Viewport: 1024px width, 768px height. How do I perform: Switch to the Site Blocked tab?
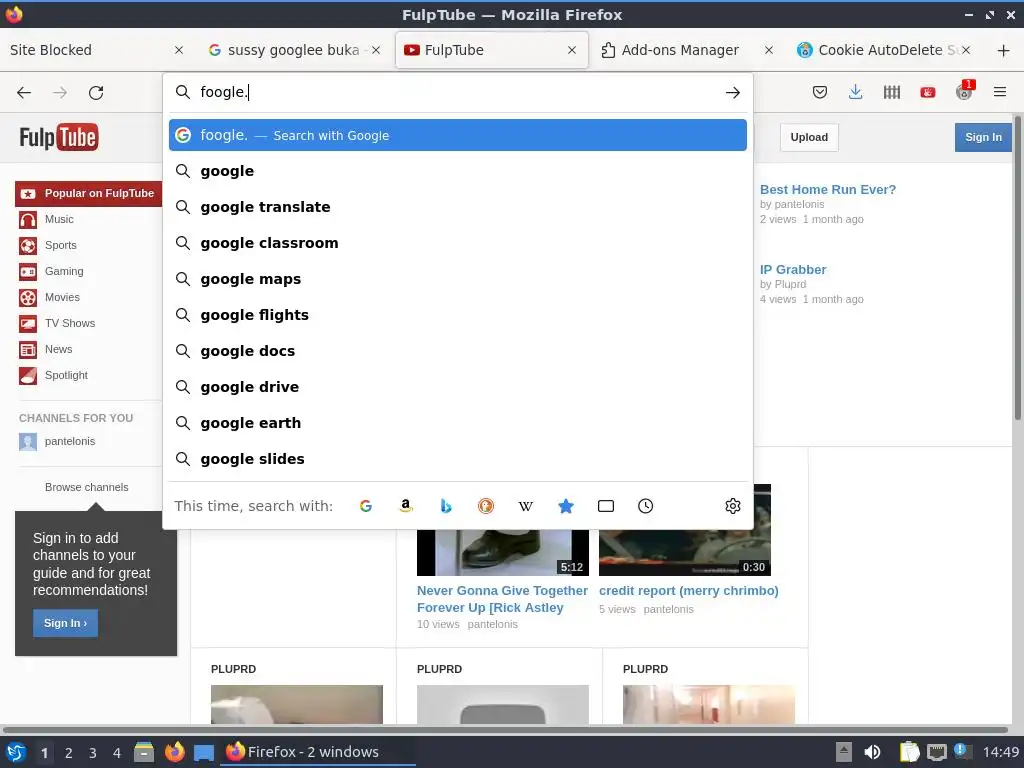coord(97,50)
